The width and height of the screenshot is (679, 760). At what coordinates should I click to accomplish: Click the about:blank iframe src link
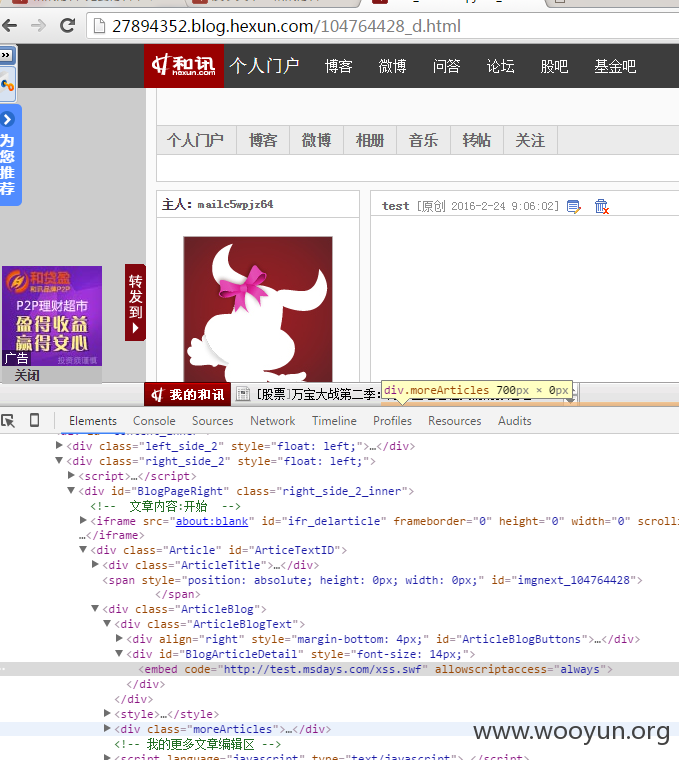(x=212, y=521)
